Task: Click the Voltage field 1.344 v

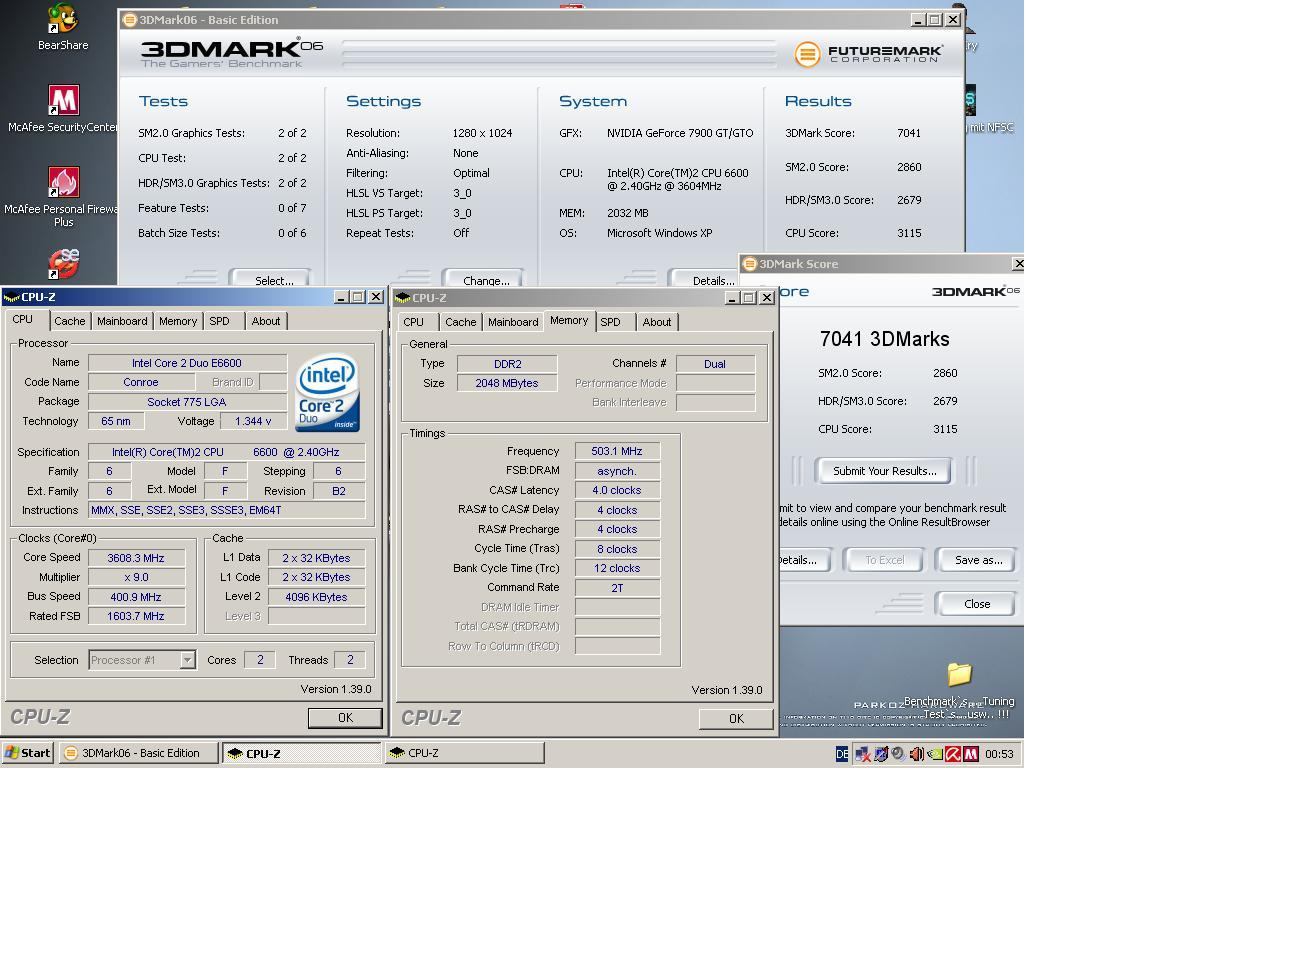Action: click(253, 421)
